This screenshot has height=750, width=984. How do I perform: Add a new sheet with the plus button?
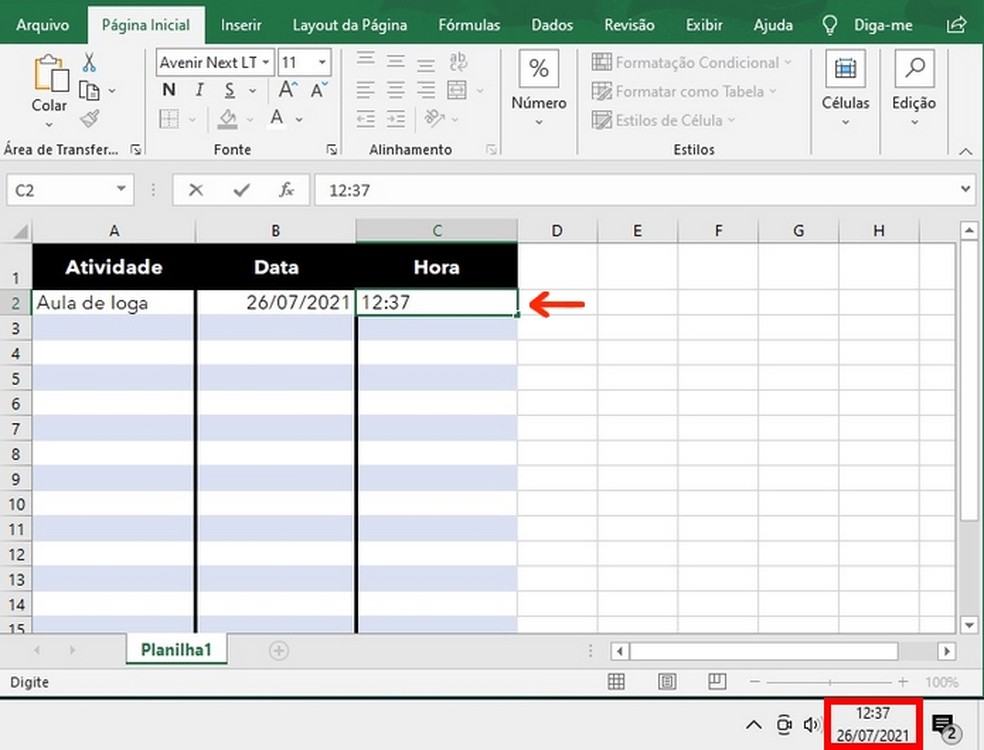click(x=276, y=649)
